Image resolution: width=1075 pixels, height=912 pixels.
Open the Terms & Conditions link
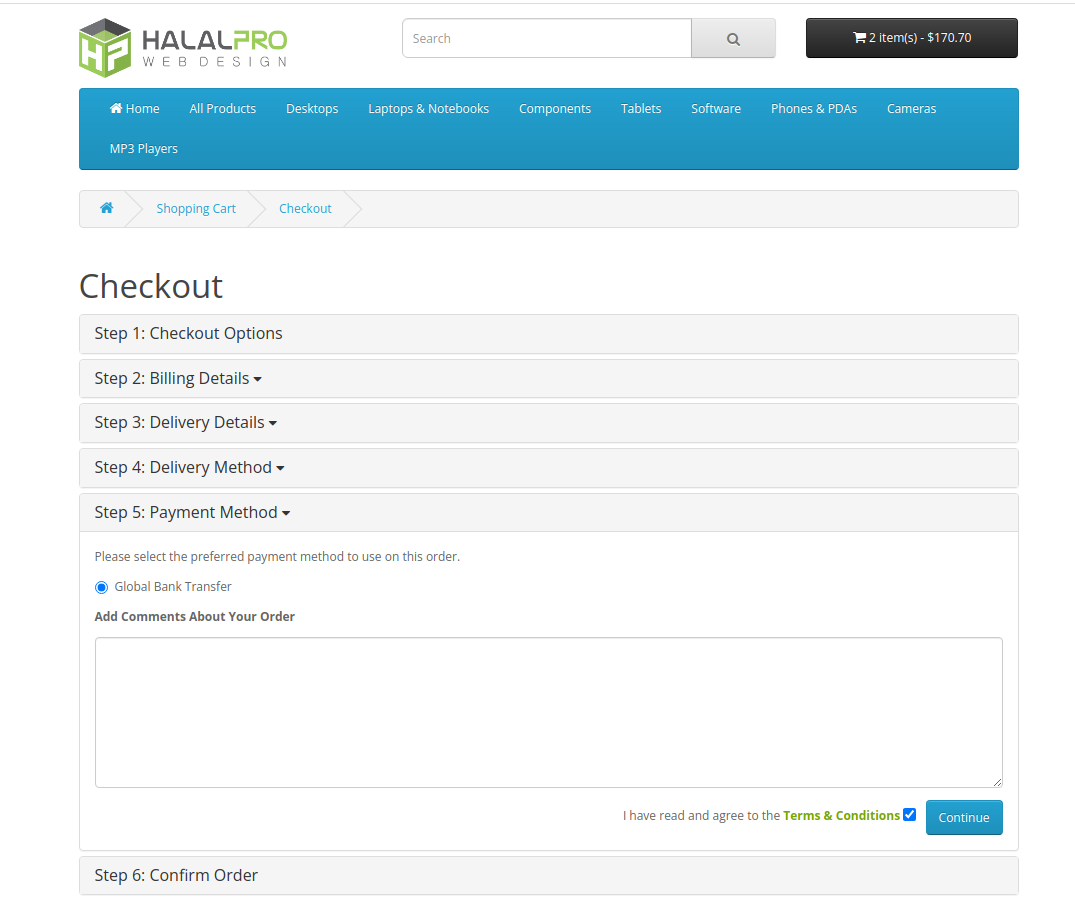click(840, 815)
